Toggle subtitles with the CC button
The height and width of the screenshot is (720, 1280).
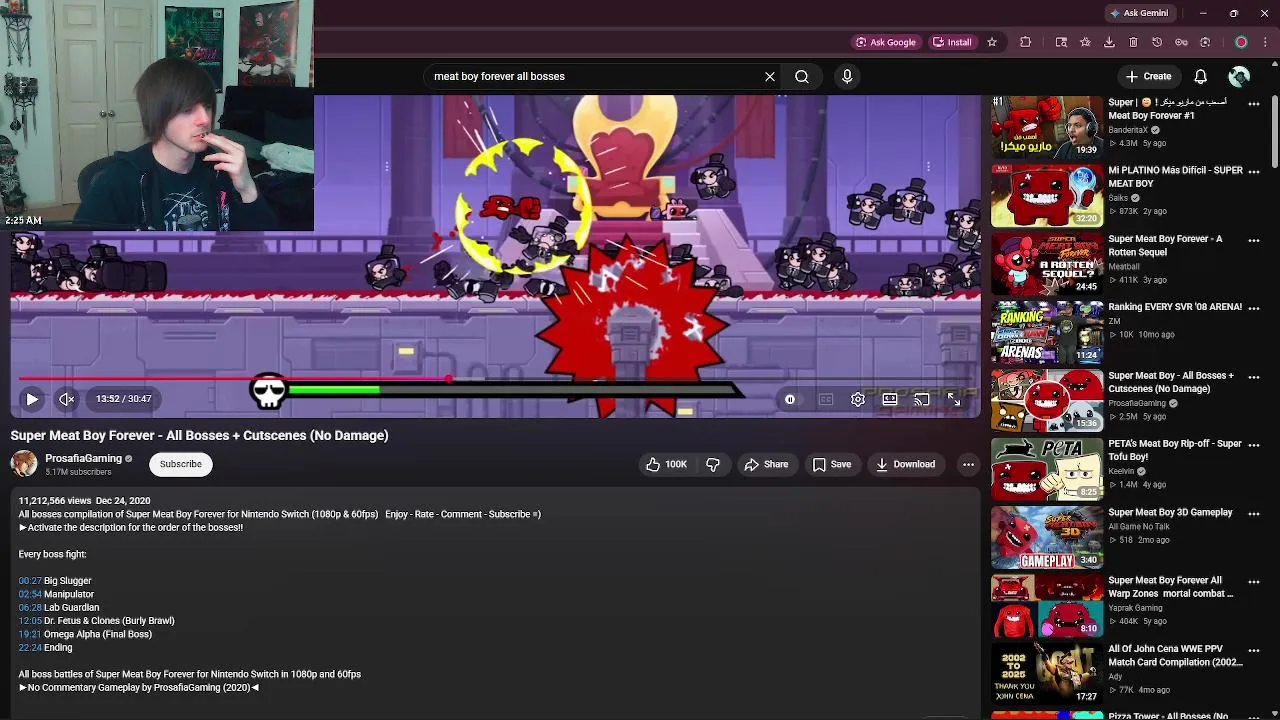826,400
